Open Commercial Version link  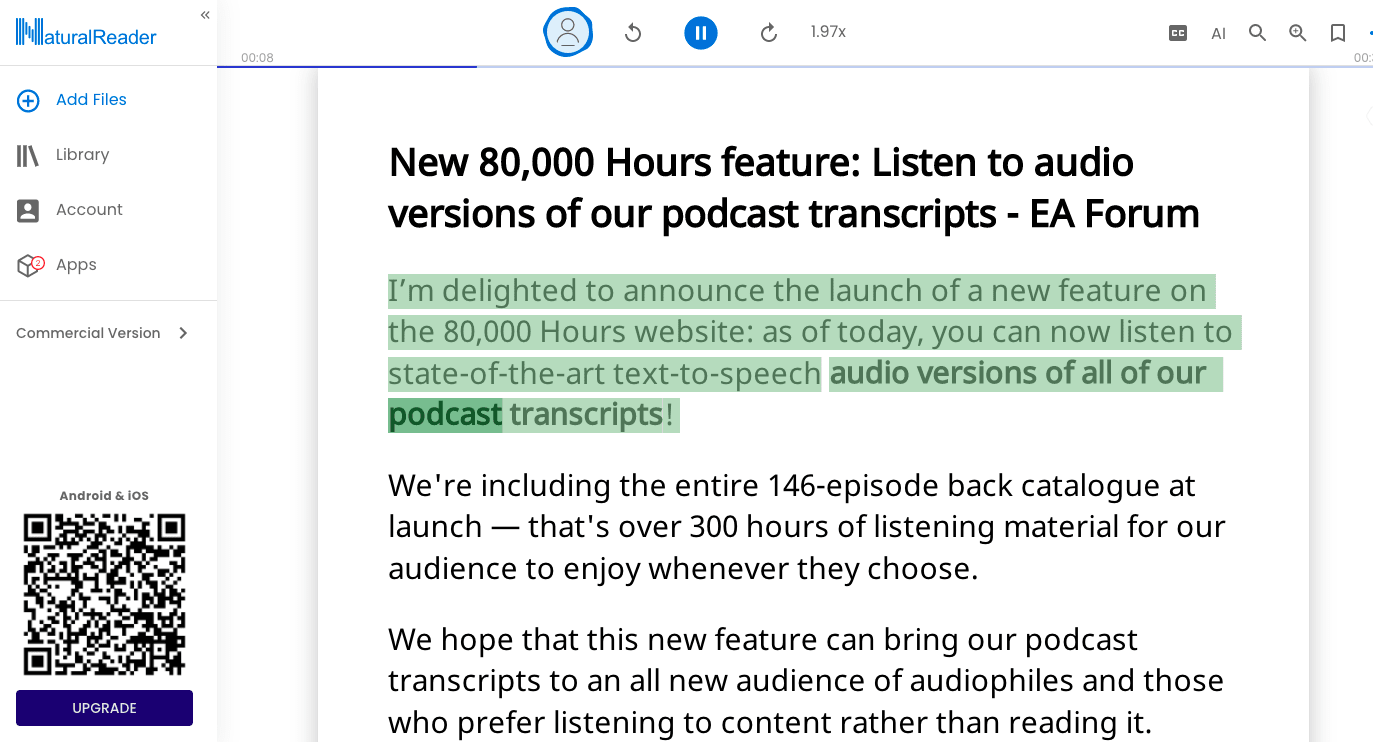click(88, 333)
